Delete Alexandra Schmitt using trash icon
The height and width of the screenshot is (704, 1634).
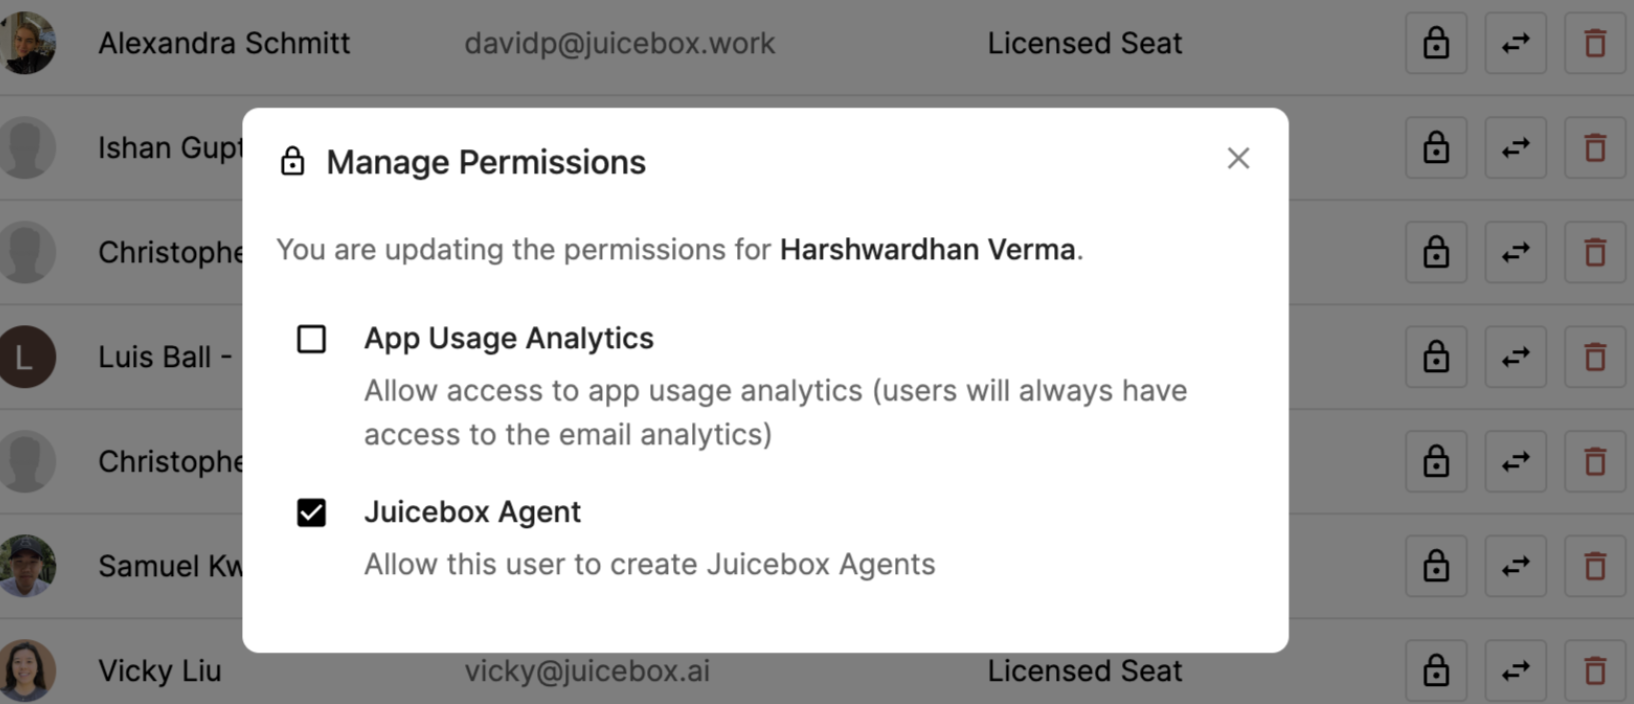point(1595,43)
